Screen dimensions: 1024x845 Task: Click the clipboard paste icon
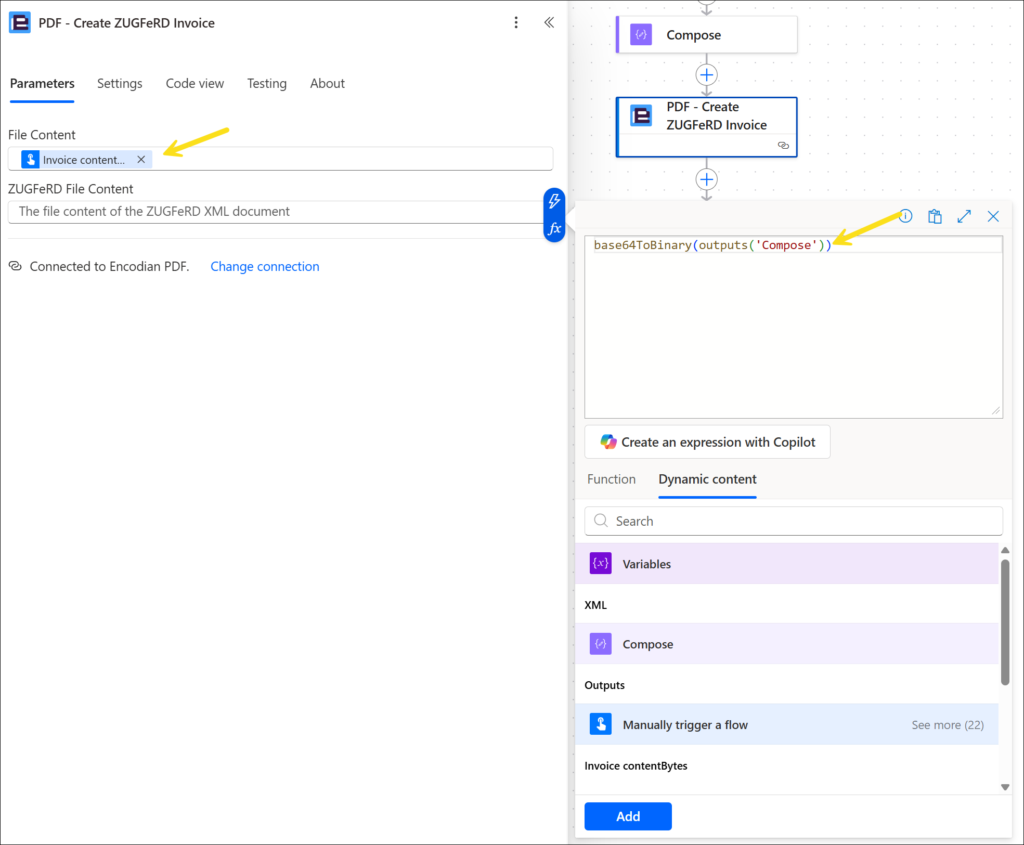pos(935,216)
